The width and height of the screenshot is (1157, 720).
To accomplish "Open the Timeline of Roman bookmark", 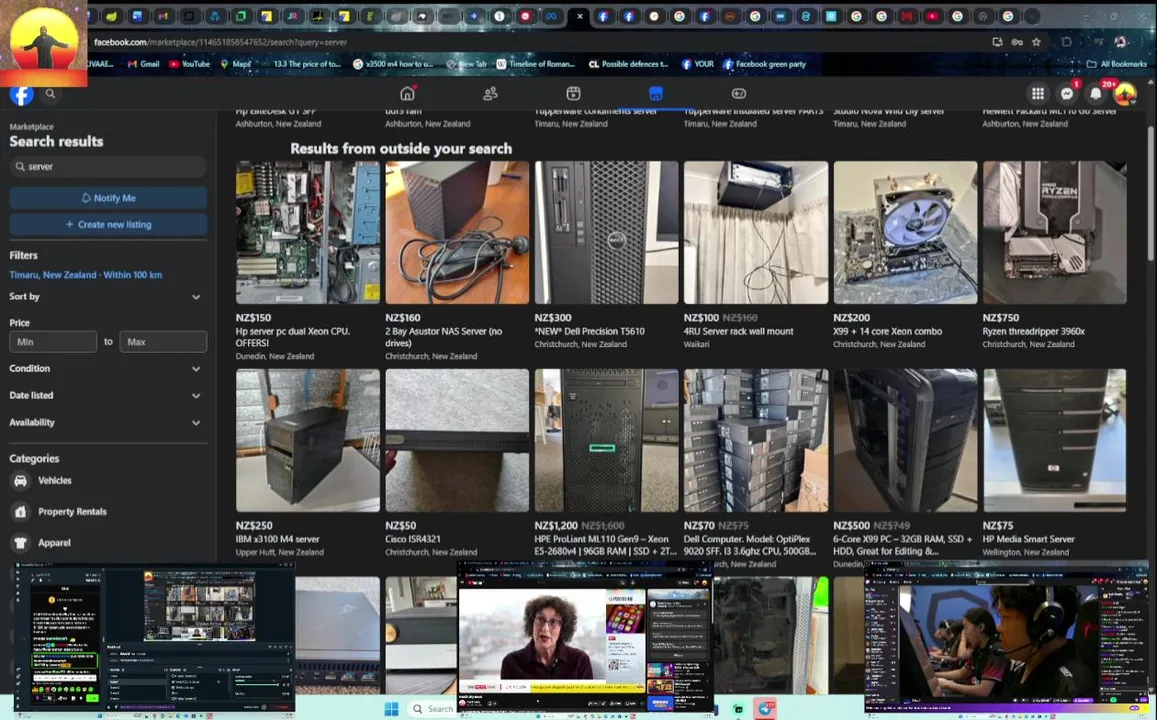I will [x=536, y=64].
